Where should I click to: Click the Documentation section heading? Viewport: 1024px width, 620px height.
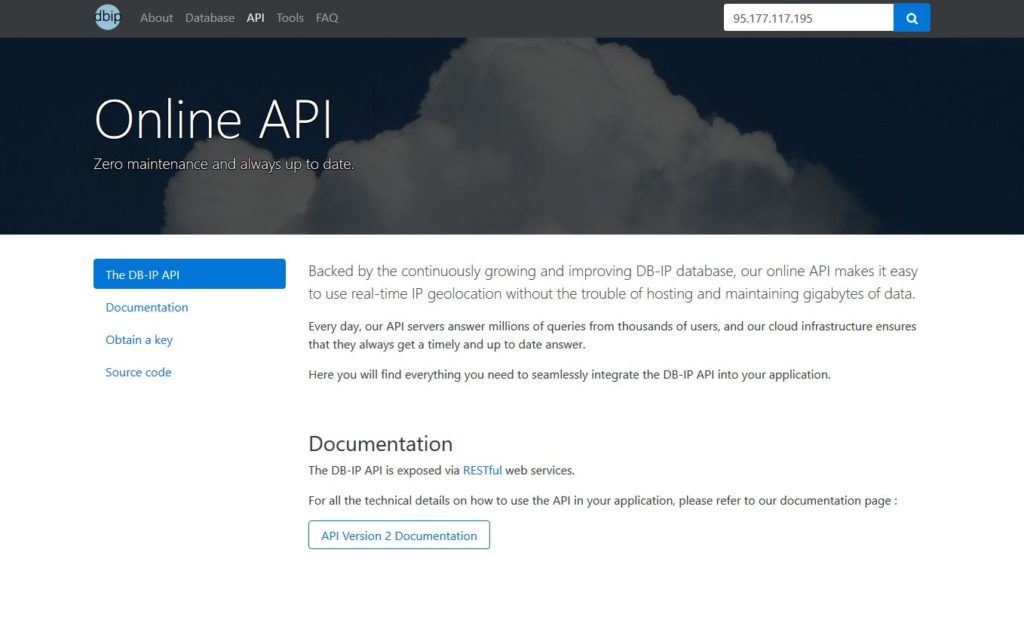tap(380, 444)
